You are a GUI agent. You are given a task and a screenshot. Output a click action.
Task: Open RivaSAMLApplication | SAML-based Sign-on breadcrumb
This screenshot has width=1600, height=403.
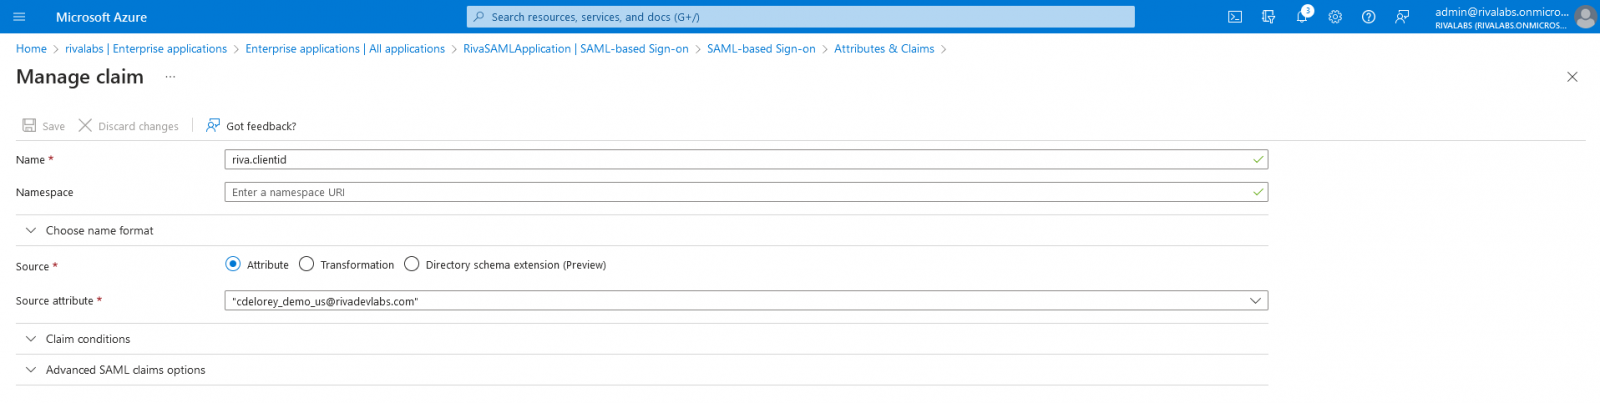point(576,49)
